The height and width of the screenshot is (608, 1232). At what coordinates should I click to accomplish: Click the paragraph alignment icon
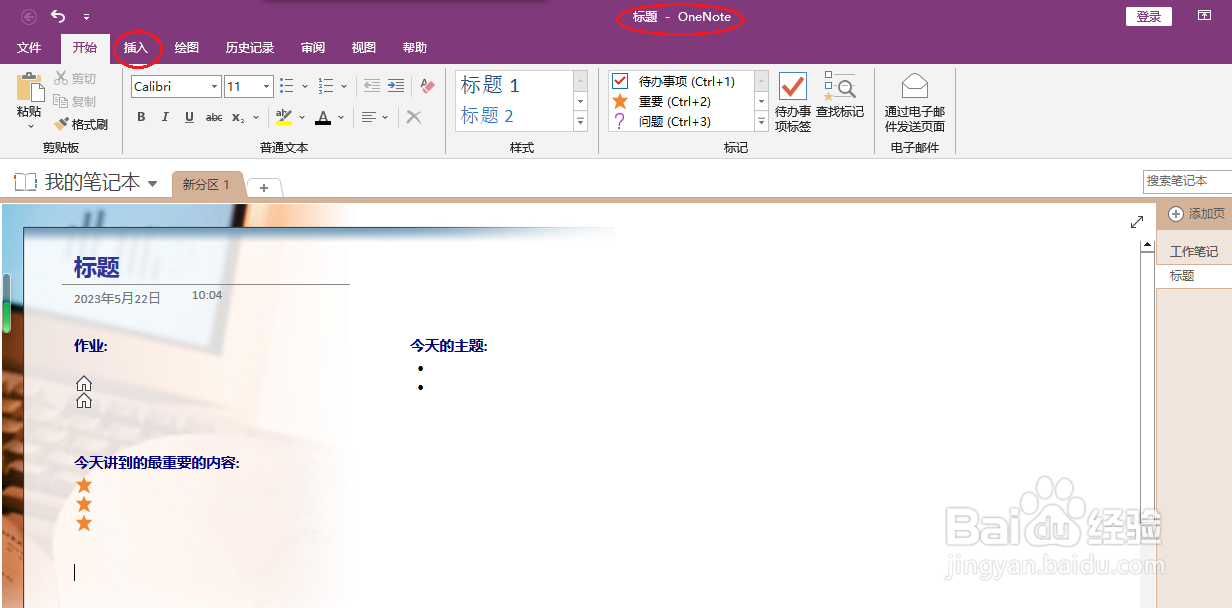pos(369,117)
